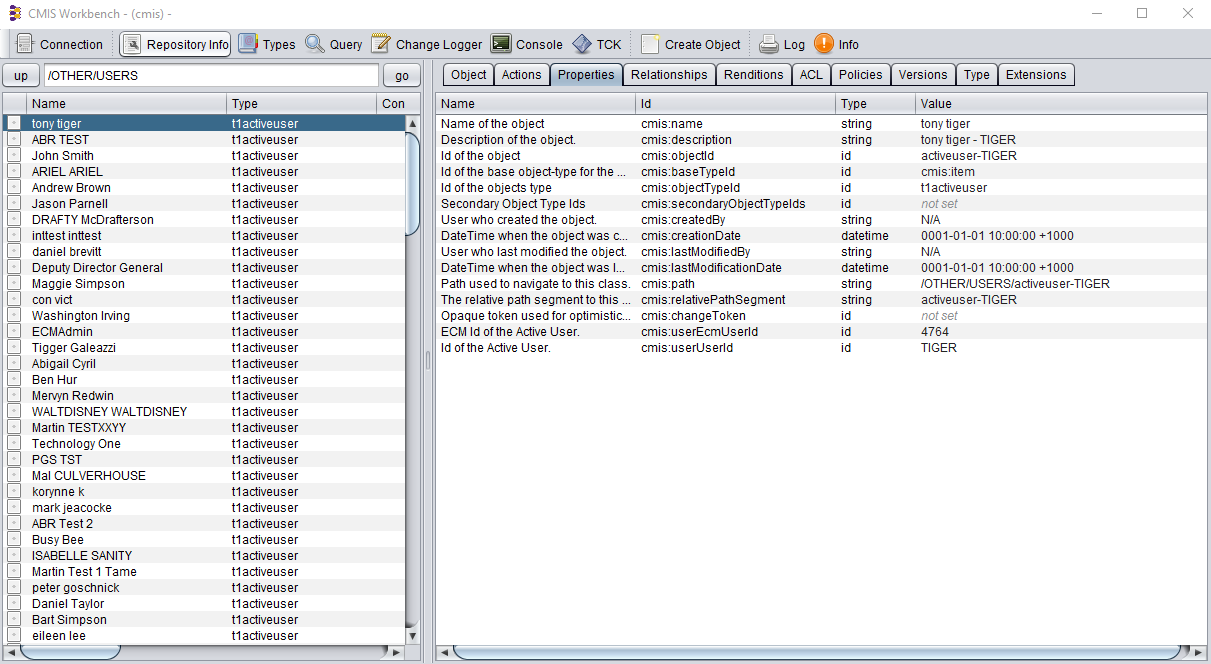The image size is (1211, 664).
Task: Select the Deputy Director General row
Action: click(205, 268)
